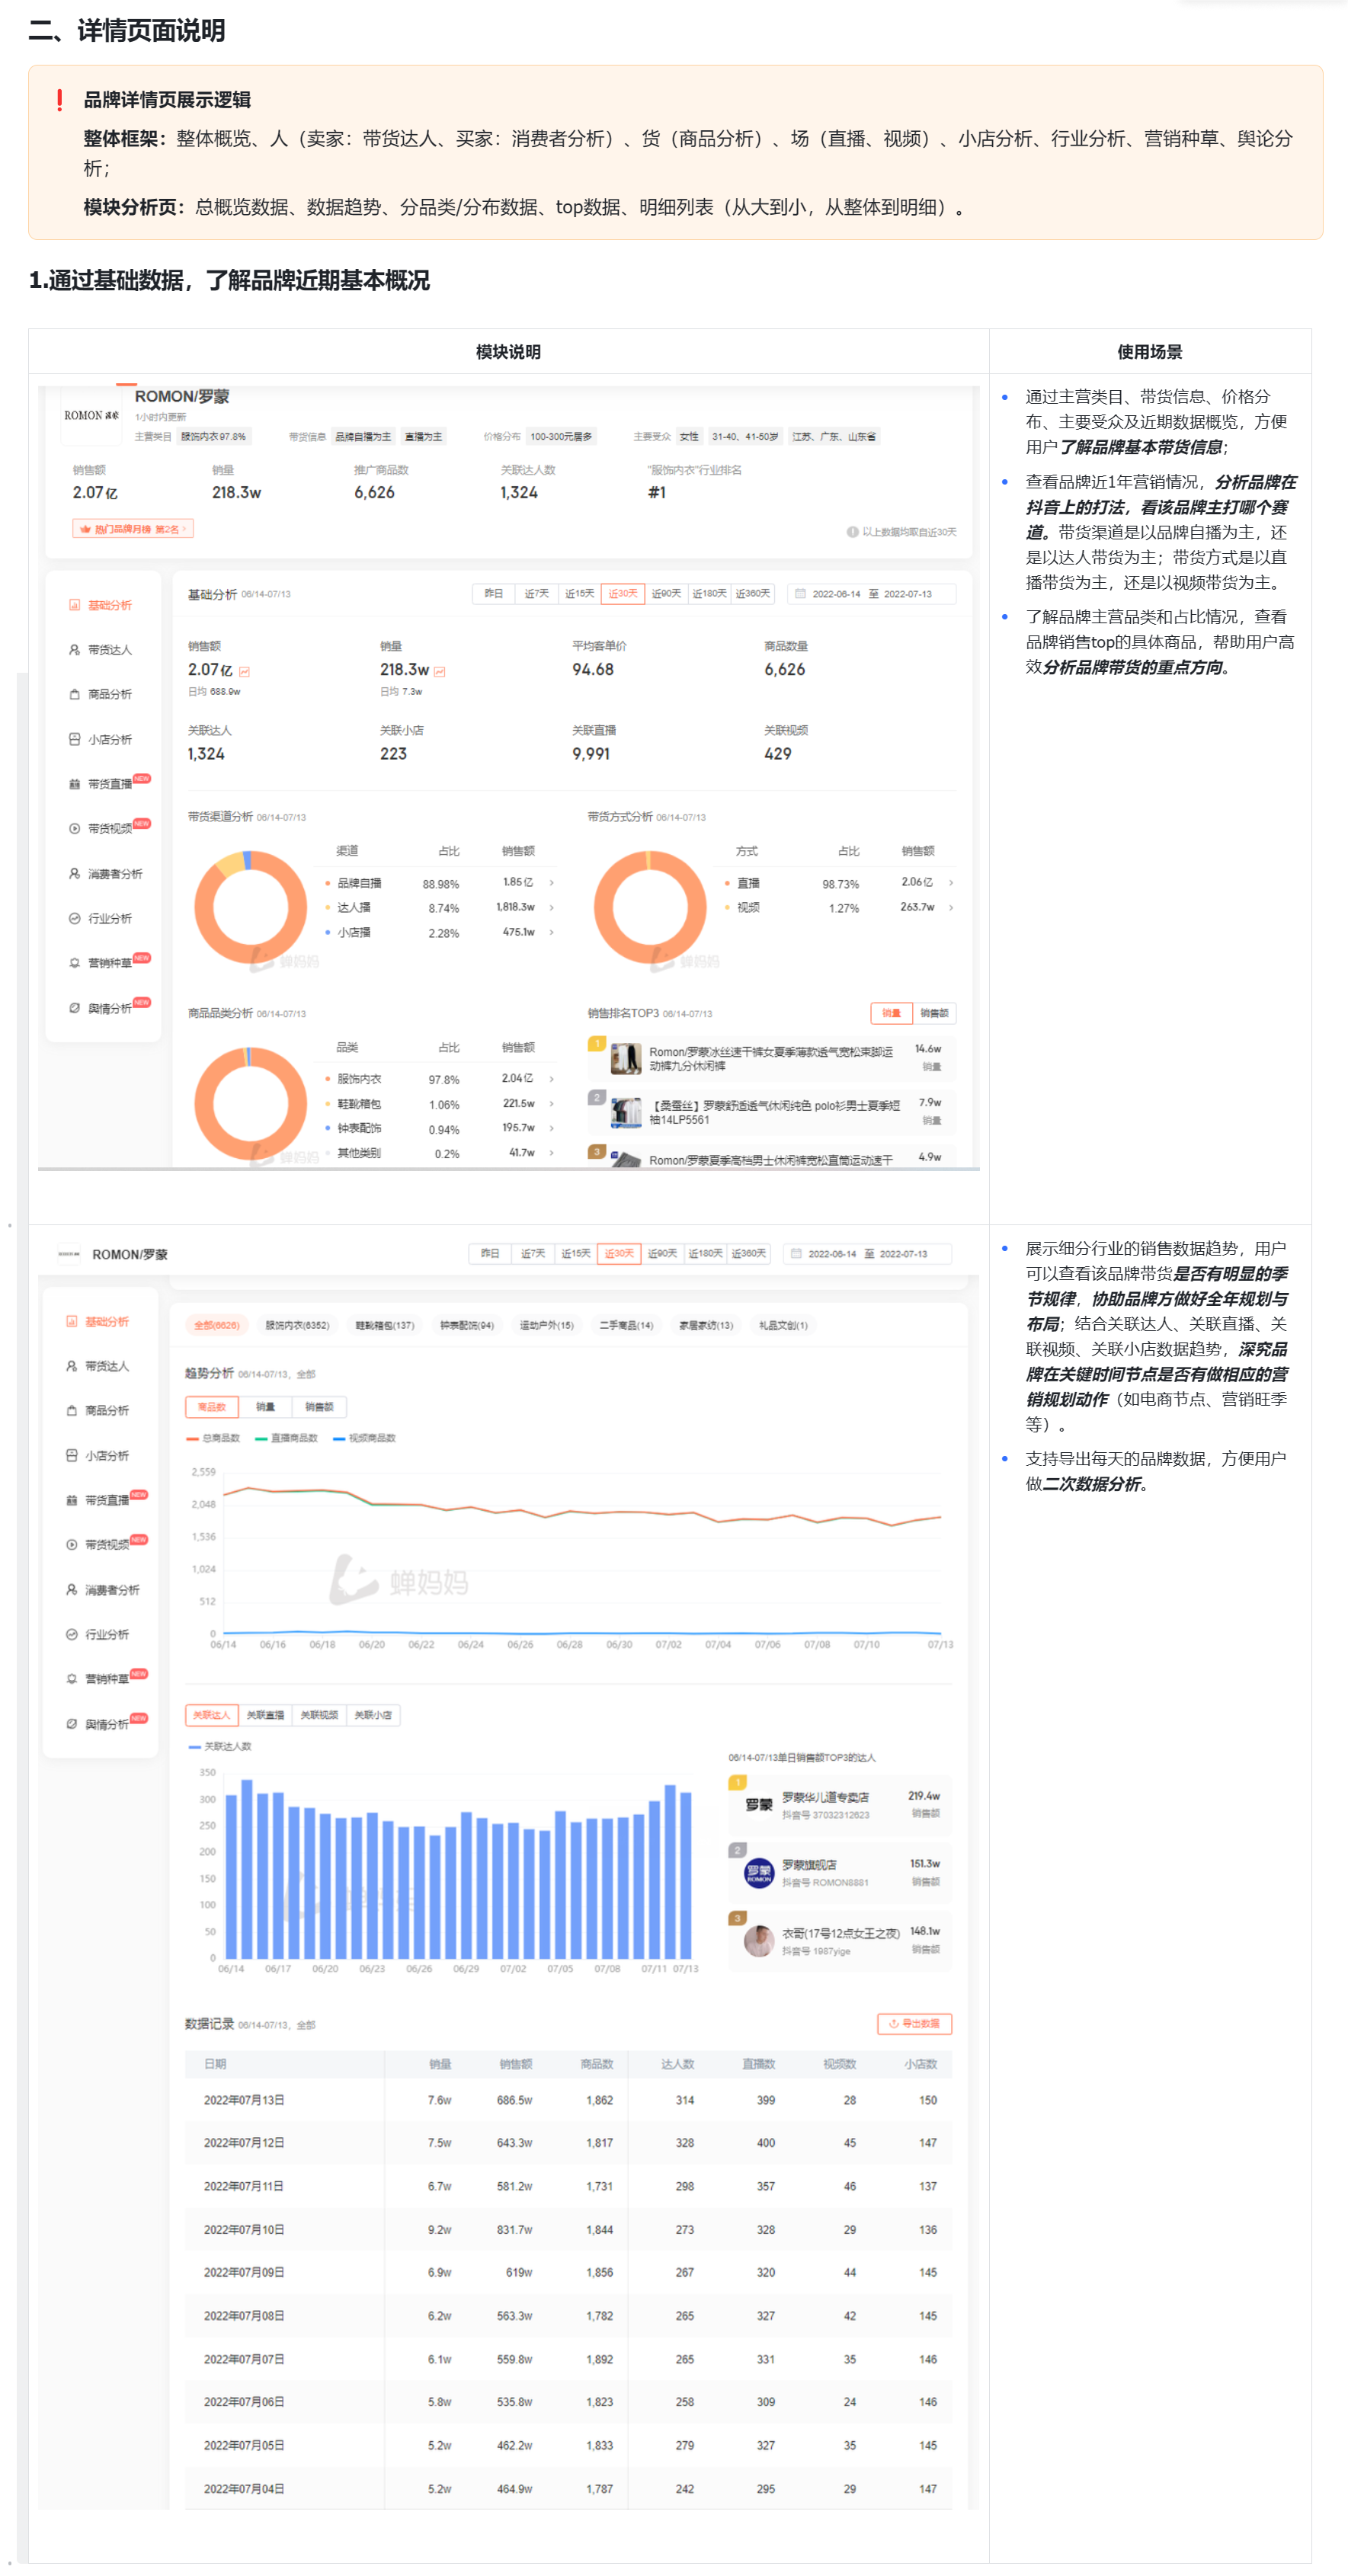Click 基础分析 icon in the 带货渠道分析 screenshot sidebar
Image resolution: width=1348 pixels, height=2576 pixels.
pos(74,605)
